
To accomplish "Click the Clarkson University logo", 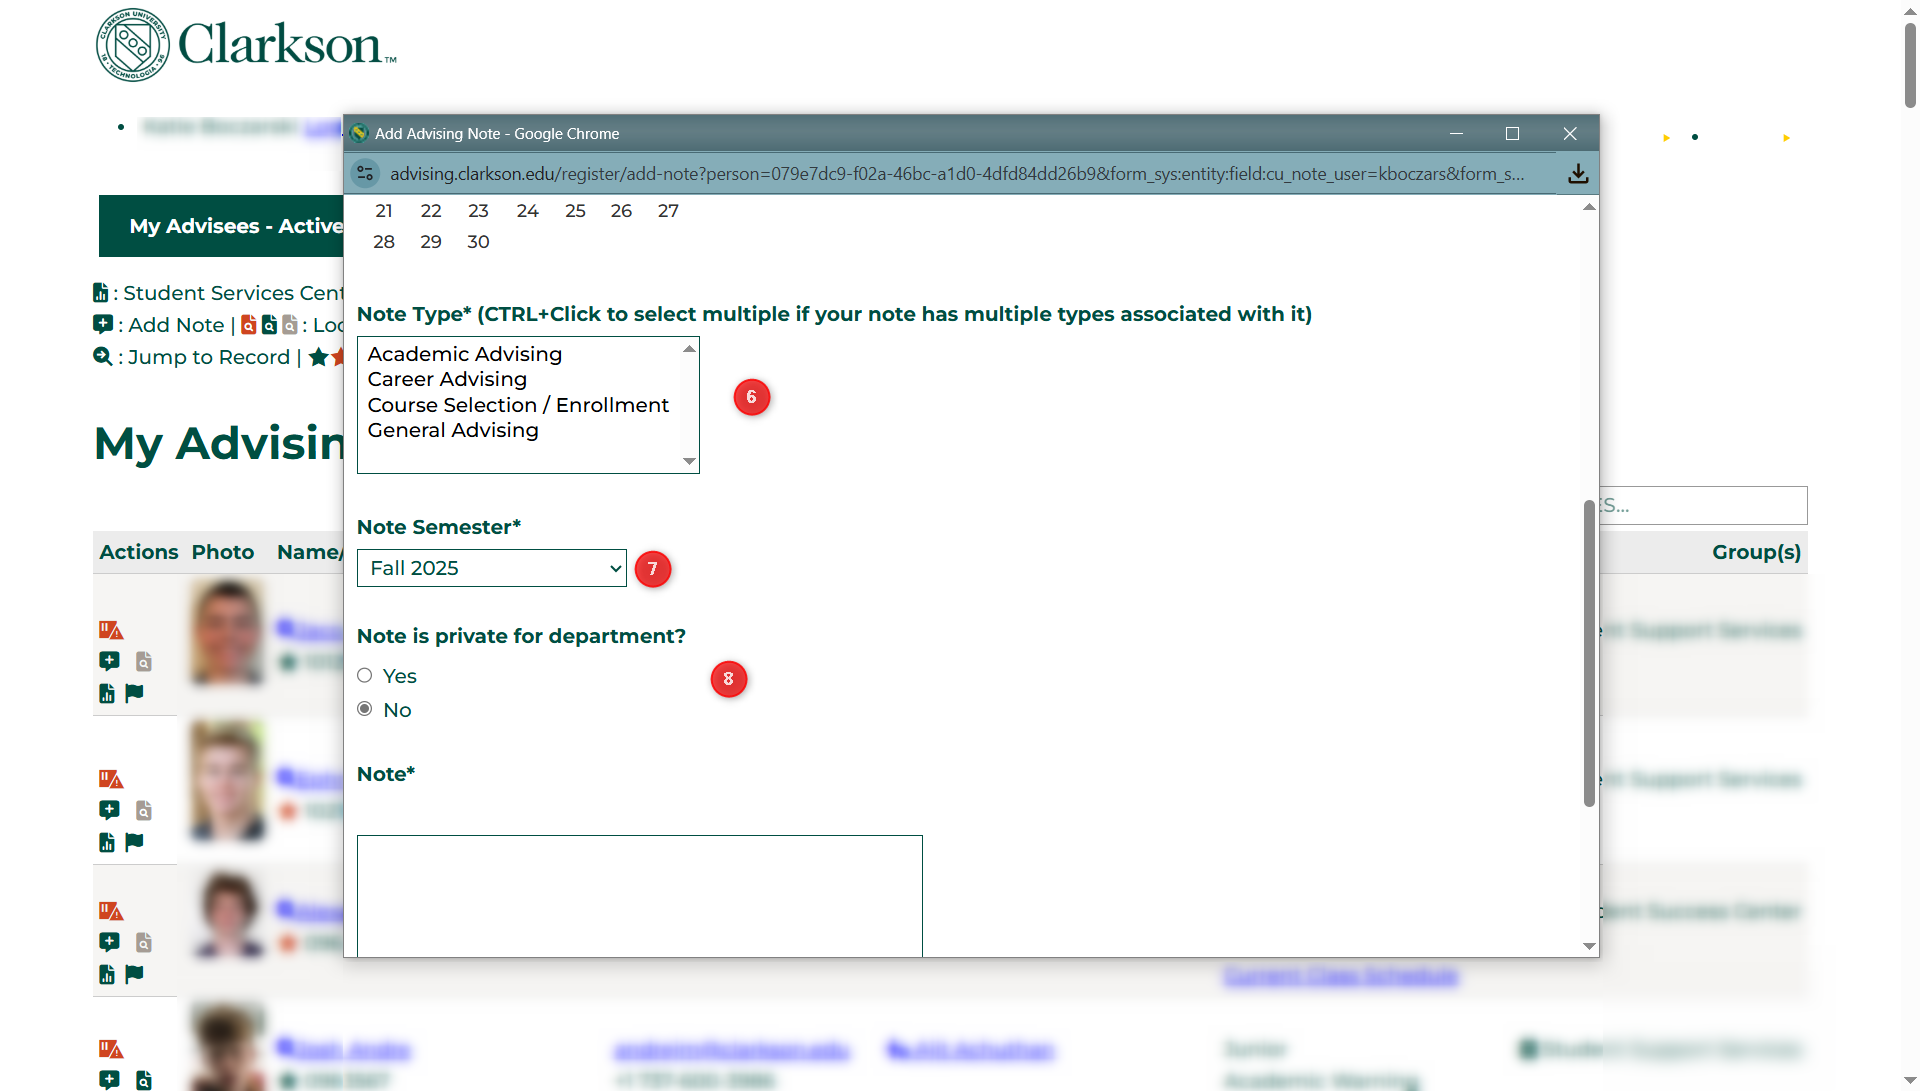I will [x=246, y=45].
